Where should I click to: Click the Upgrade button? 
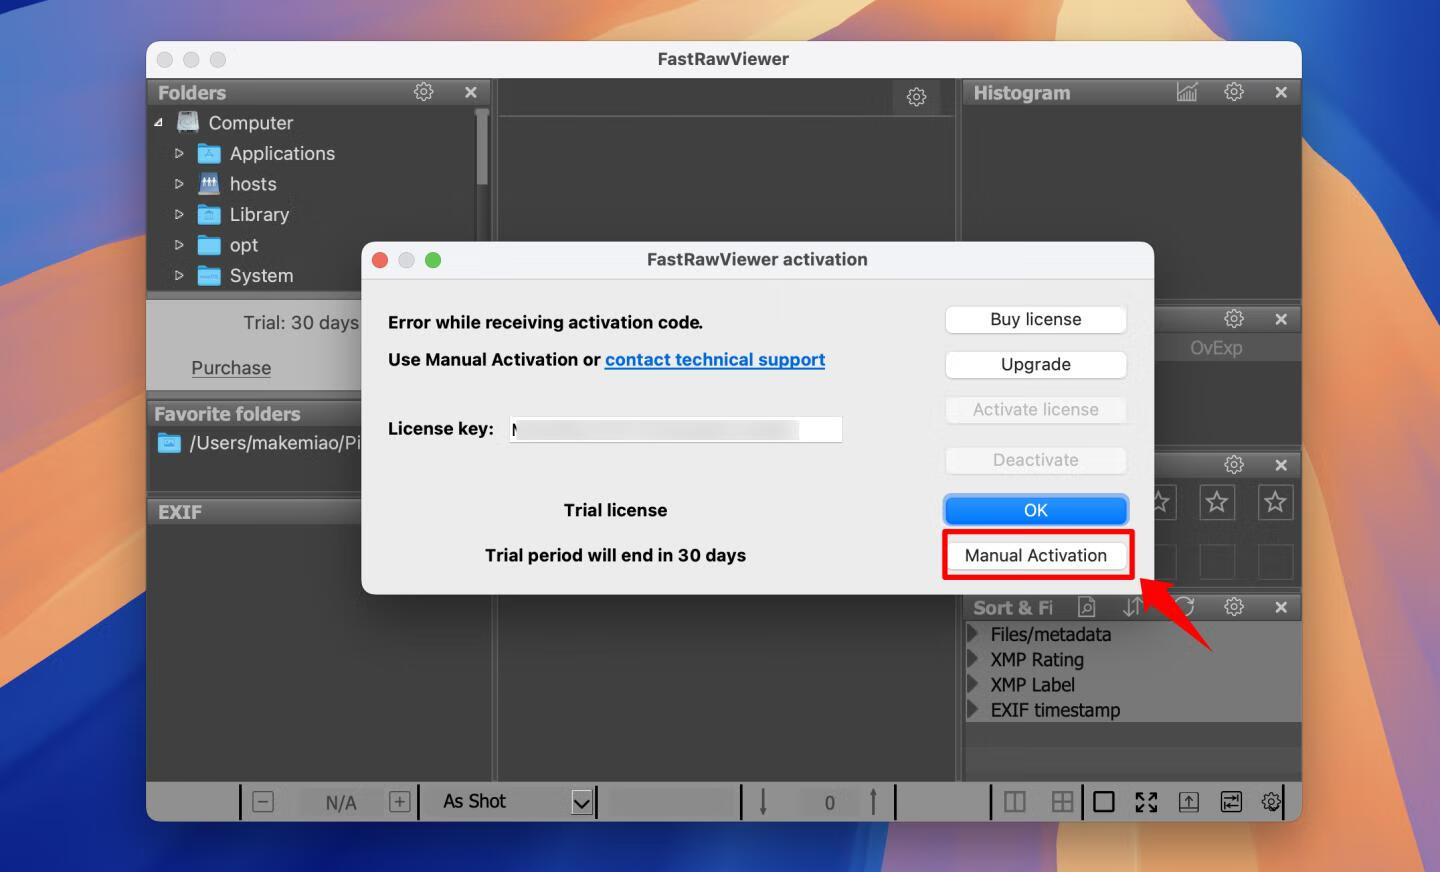[1036, 364]
